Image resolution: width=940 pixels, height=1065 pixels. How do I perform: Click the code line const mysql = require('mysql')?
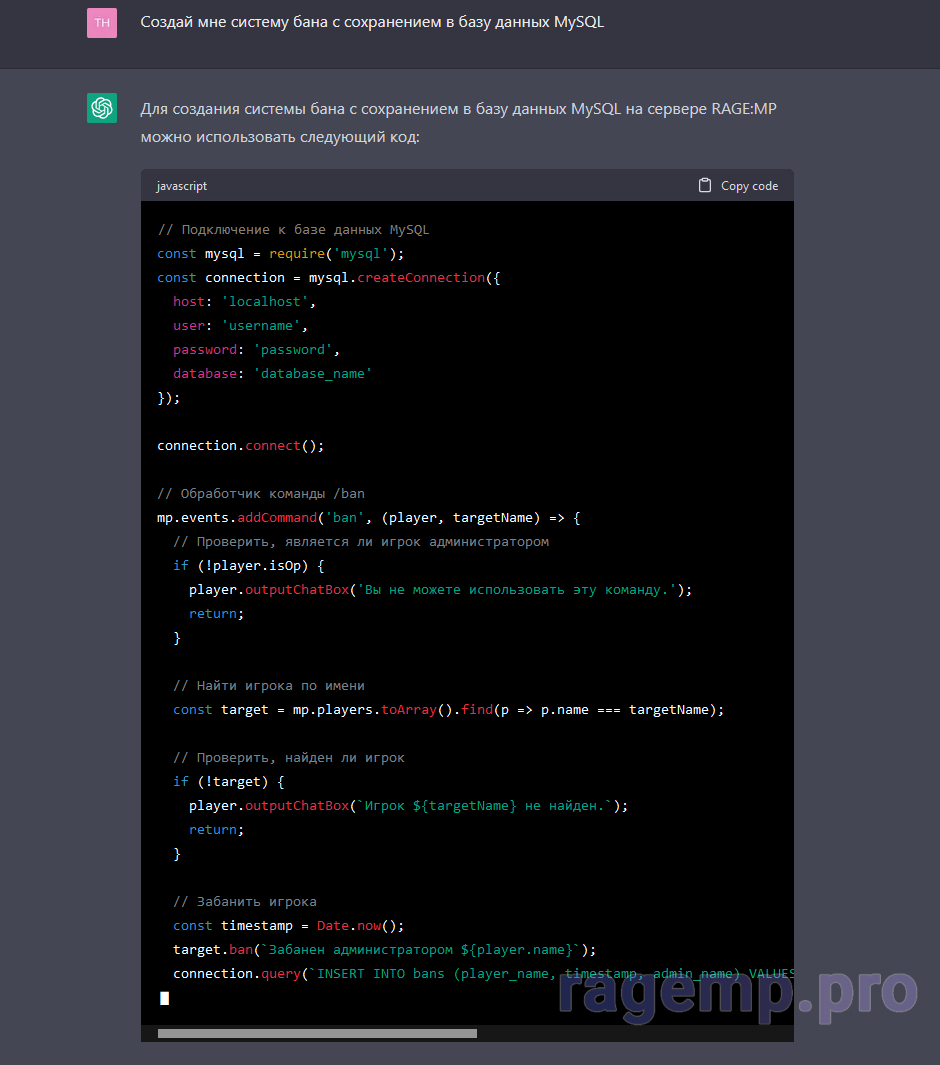[281, 253]
